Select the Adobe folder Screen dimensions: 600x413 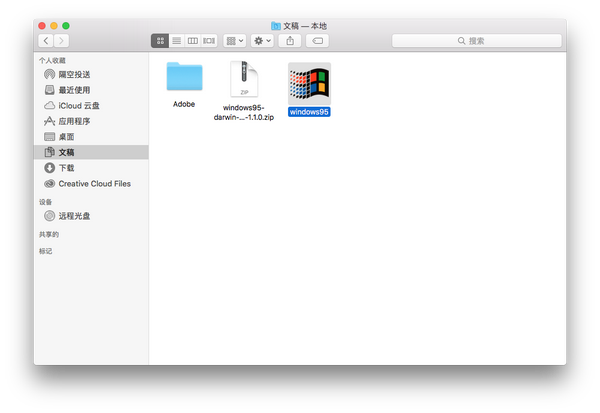tap(184, 85)
